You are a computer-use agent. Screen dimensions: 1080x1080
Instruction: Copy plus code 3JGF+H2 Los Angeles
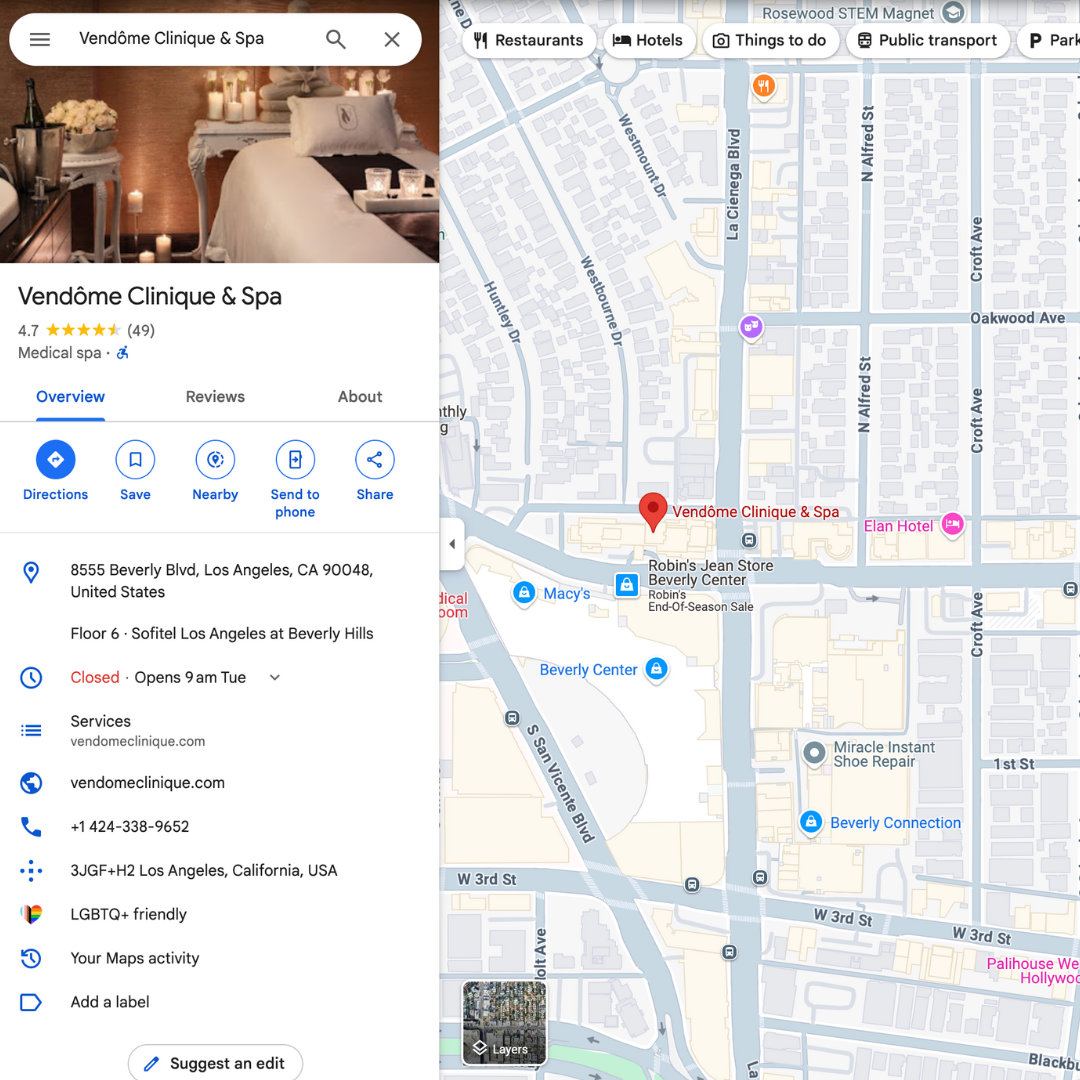pyautogui.click(x=204, y=871)
